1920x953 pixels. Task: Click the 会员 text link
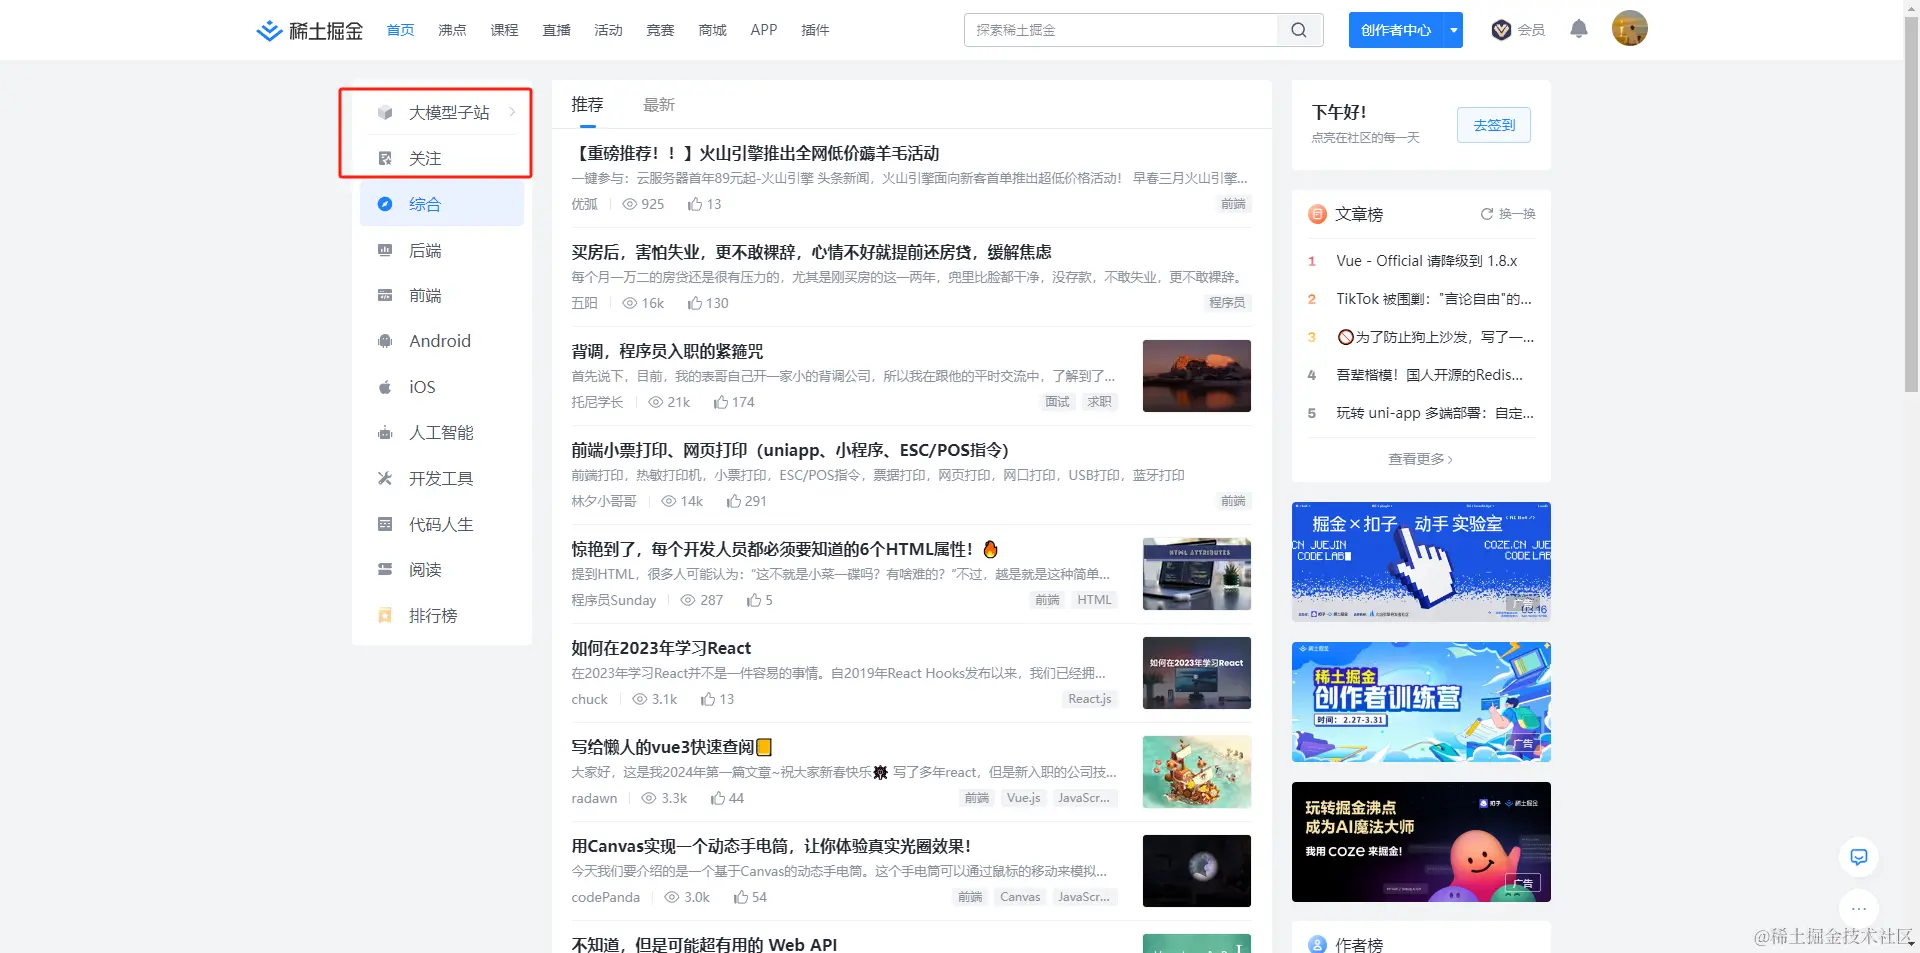[x=1531, y=30]
